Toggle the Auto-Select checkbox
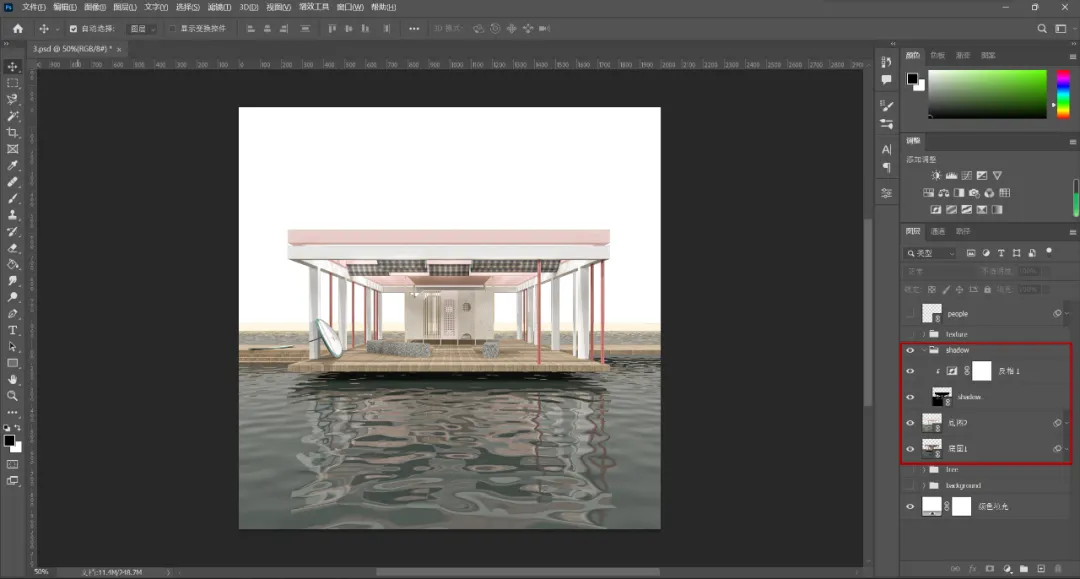Image resolution: width=1080 pixels, height=579 pixels. (73, 29)
